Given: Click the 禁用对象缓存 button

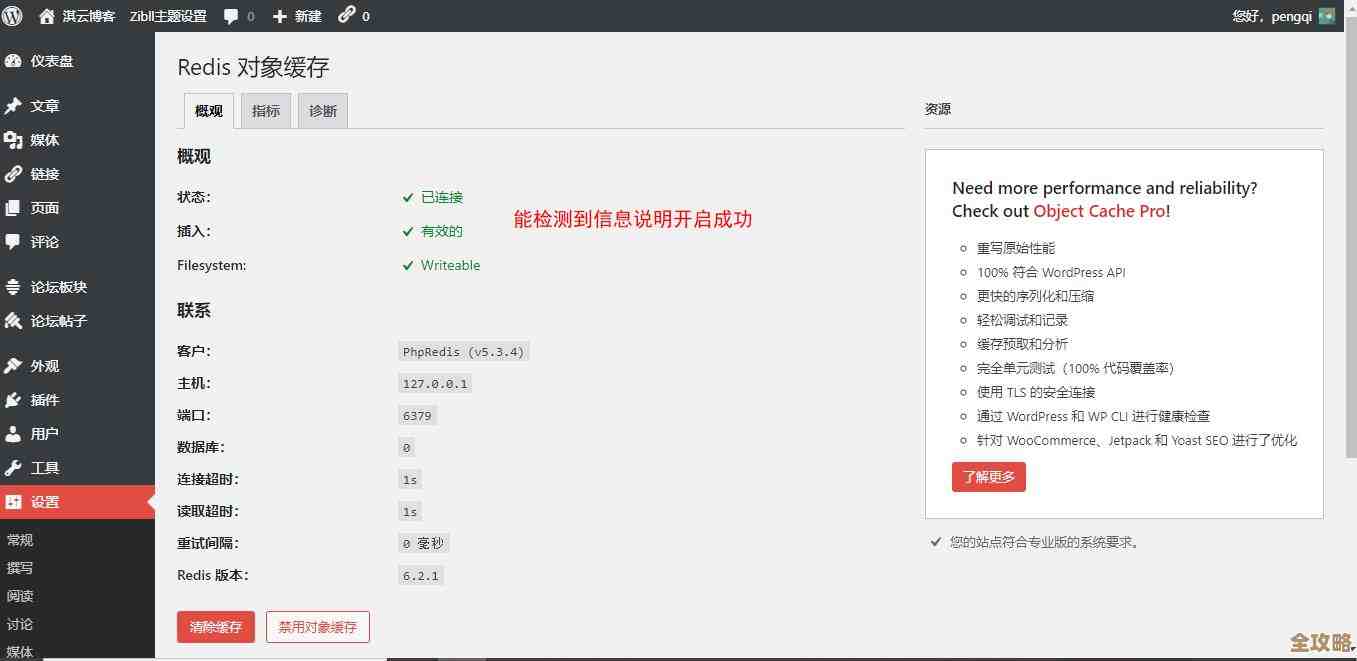Looking at the screenshot, I should (317, 627).
